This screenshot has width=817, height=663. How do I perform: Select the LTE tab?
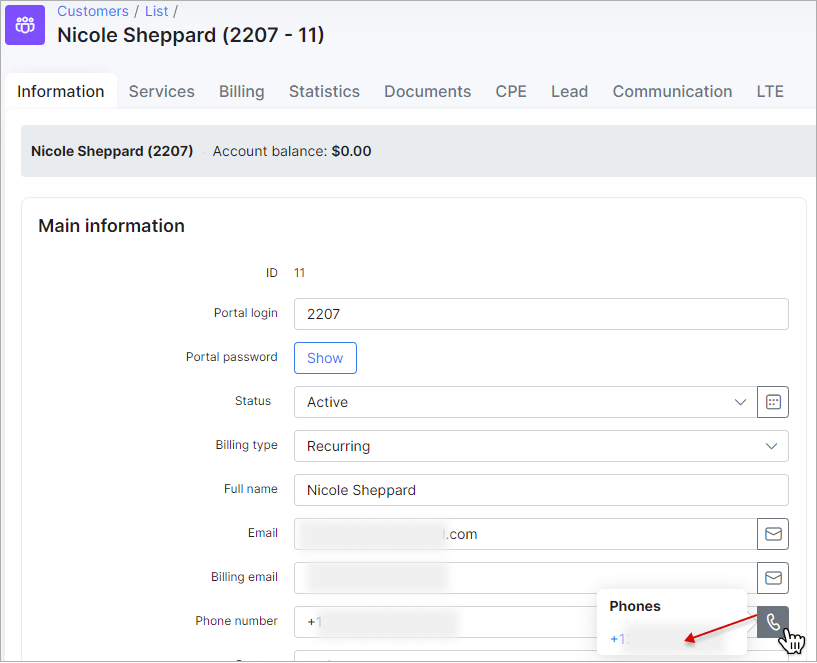(770, 91)
